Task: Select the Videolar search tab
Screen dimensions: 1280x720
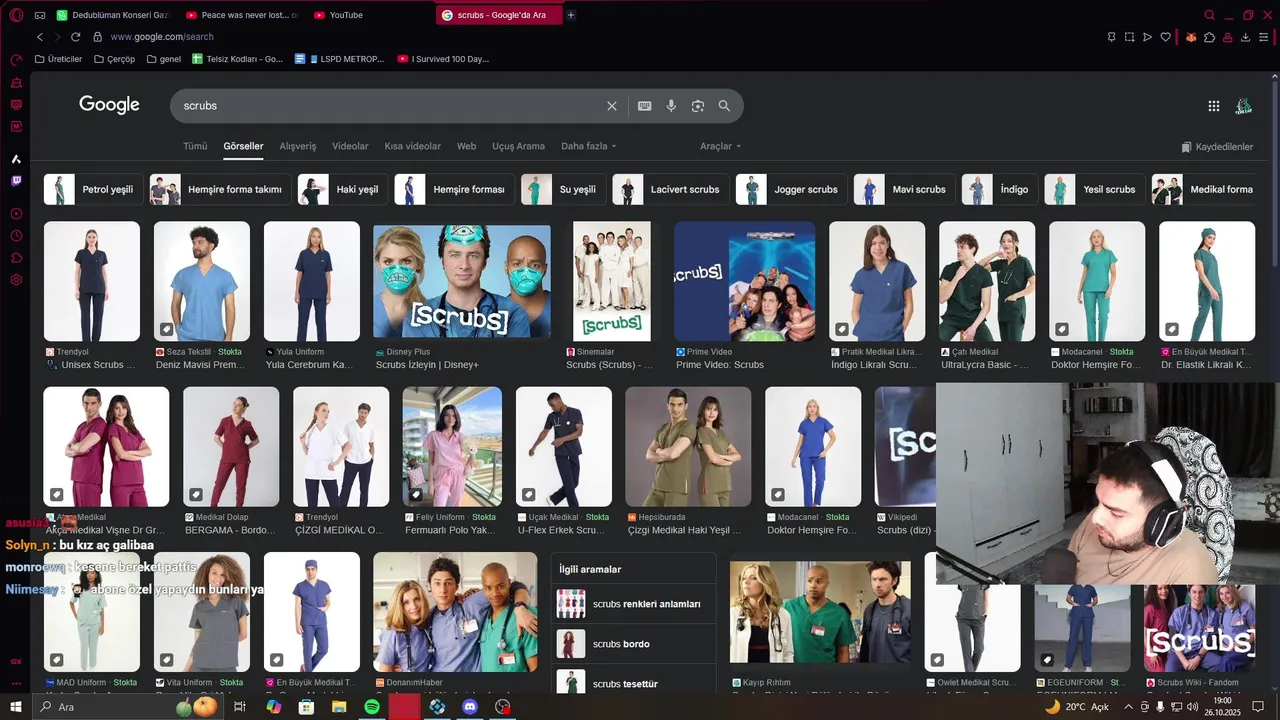Action: 350,146
